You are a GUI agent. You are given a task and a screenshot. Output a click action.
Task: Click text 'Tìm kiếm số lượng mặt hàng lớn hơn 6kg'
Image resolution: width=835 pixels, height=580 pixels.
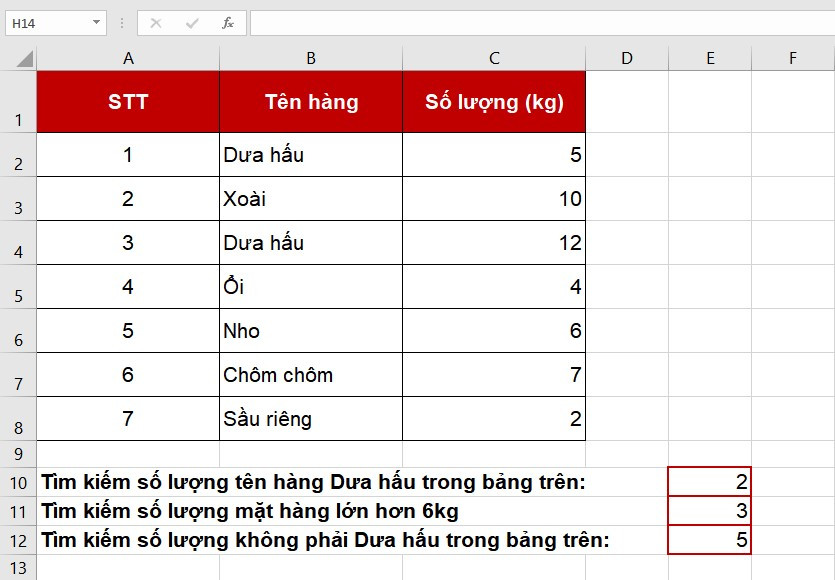click(250, 511)
